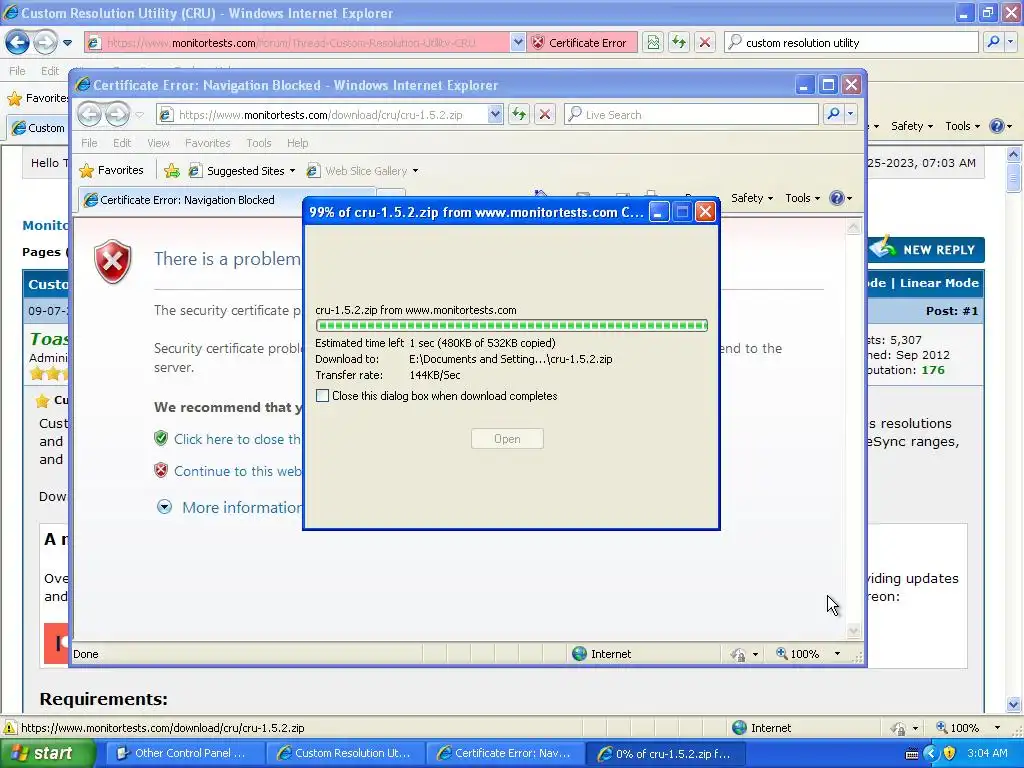Tick Close this dialog box when download completes

pos(322,396)
